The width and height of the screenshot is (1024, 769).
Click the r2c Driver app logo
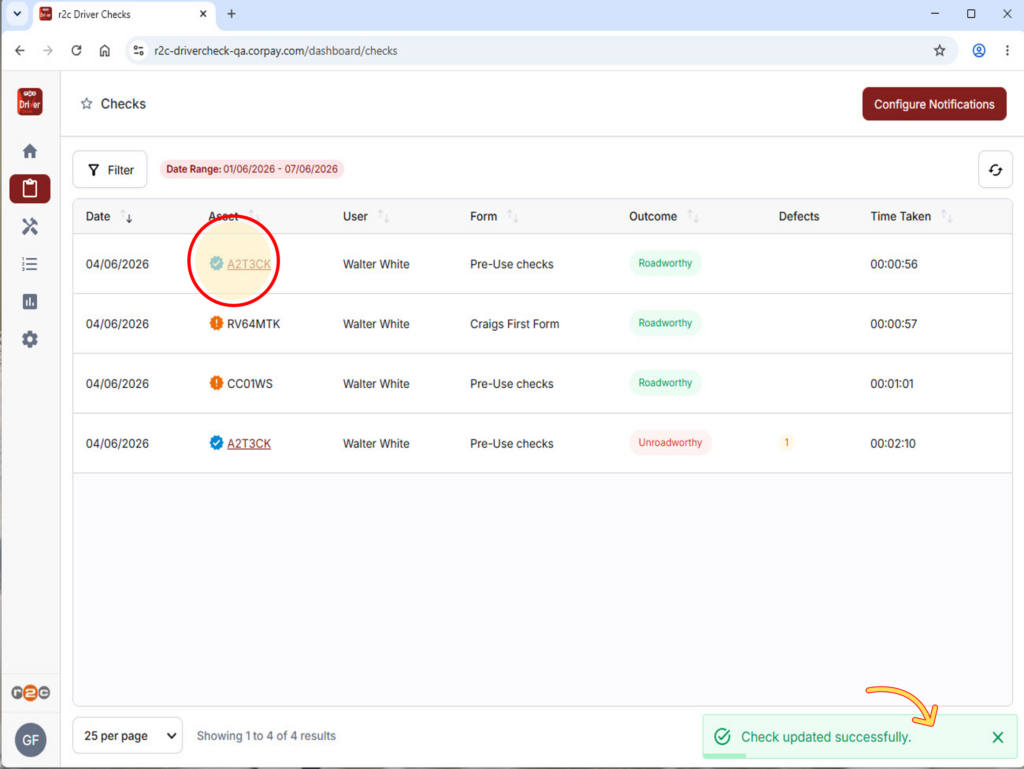(x=29, y=102)
